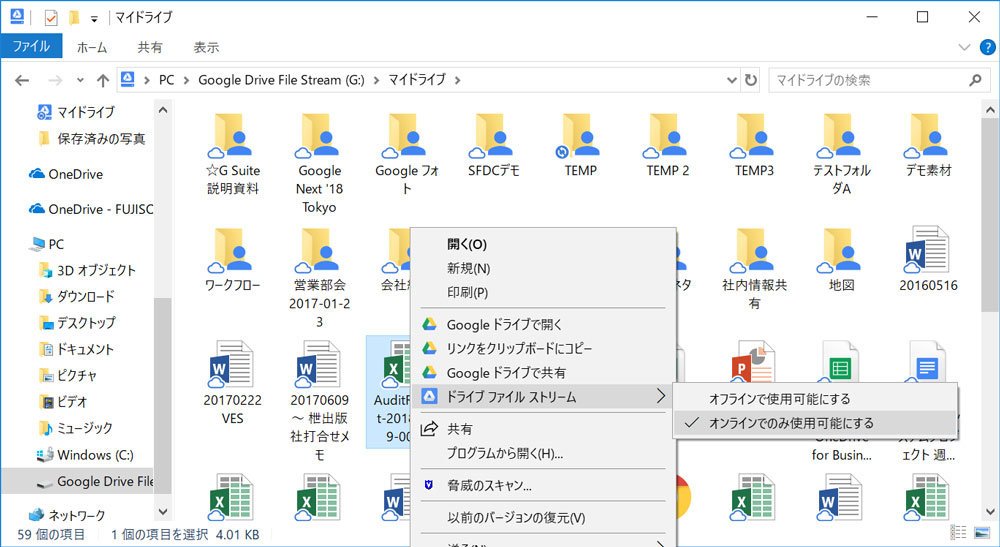Click PC in the address path
1000x547 pixels.
coord(166,80)
